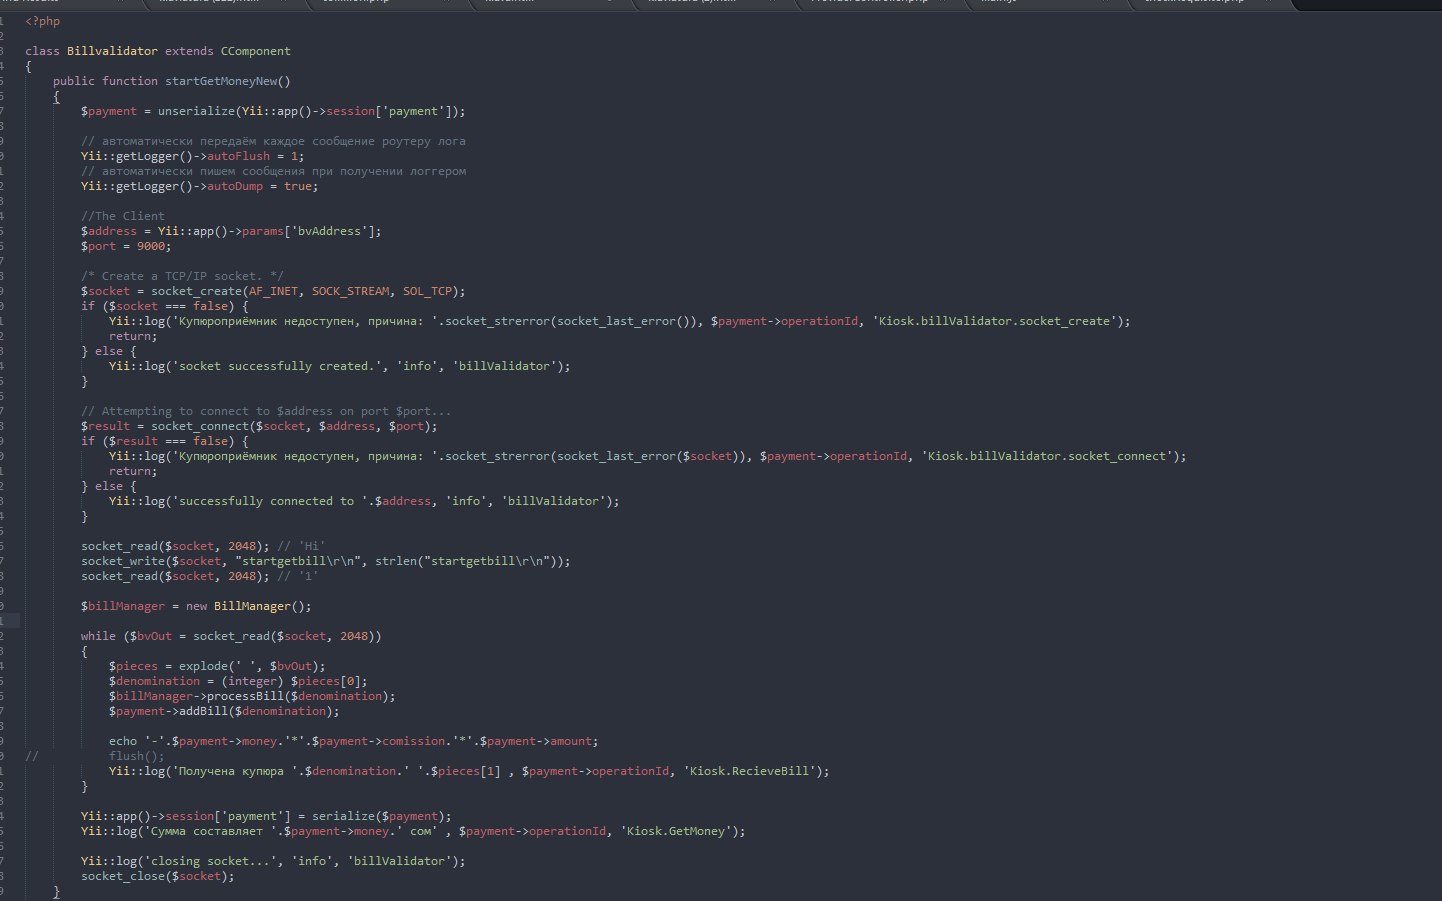
Task: Click the 'serialize($payment)' call near bottom
Action: pyautogui.click(x=378, y=816)
